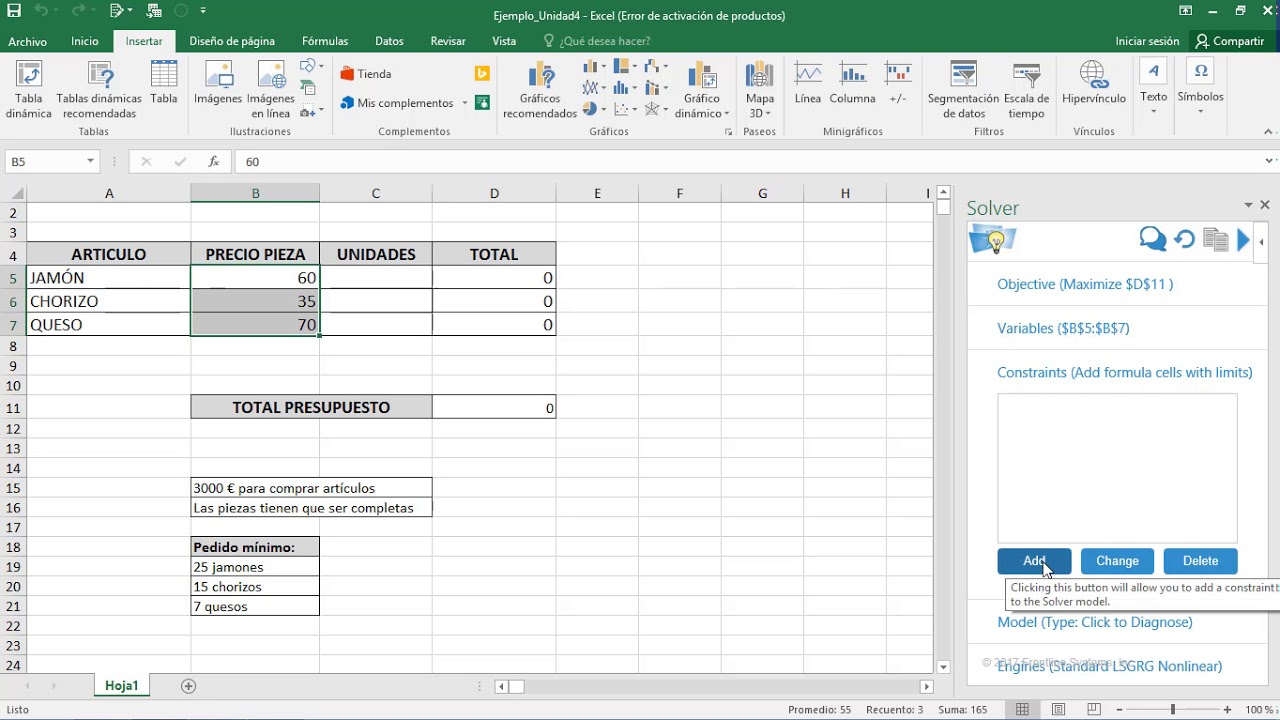Click the Delete constraint button

(1200, 561)
